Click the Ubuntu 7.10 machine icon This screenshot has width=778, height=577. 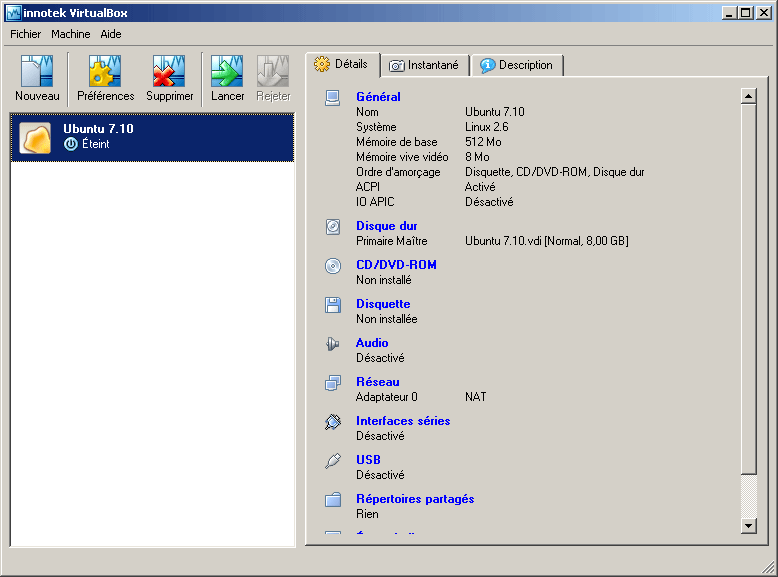pos(35,138)
